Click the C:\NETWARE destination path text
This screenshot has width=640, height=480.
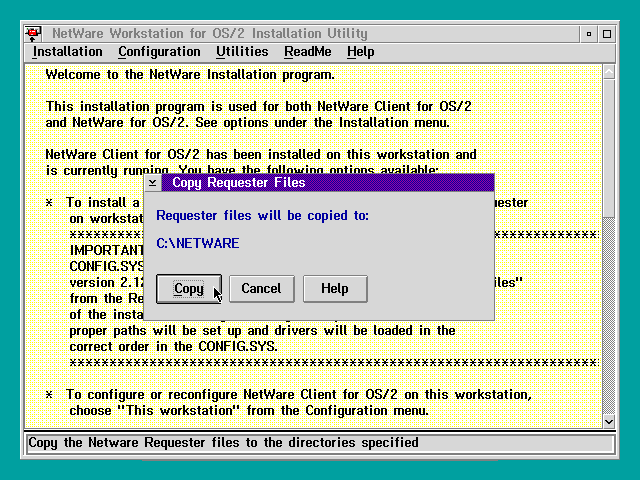pos(198,243)
